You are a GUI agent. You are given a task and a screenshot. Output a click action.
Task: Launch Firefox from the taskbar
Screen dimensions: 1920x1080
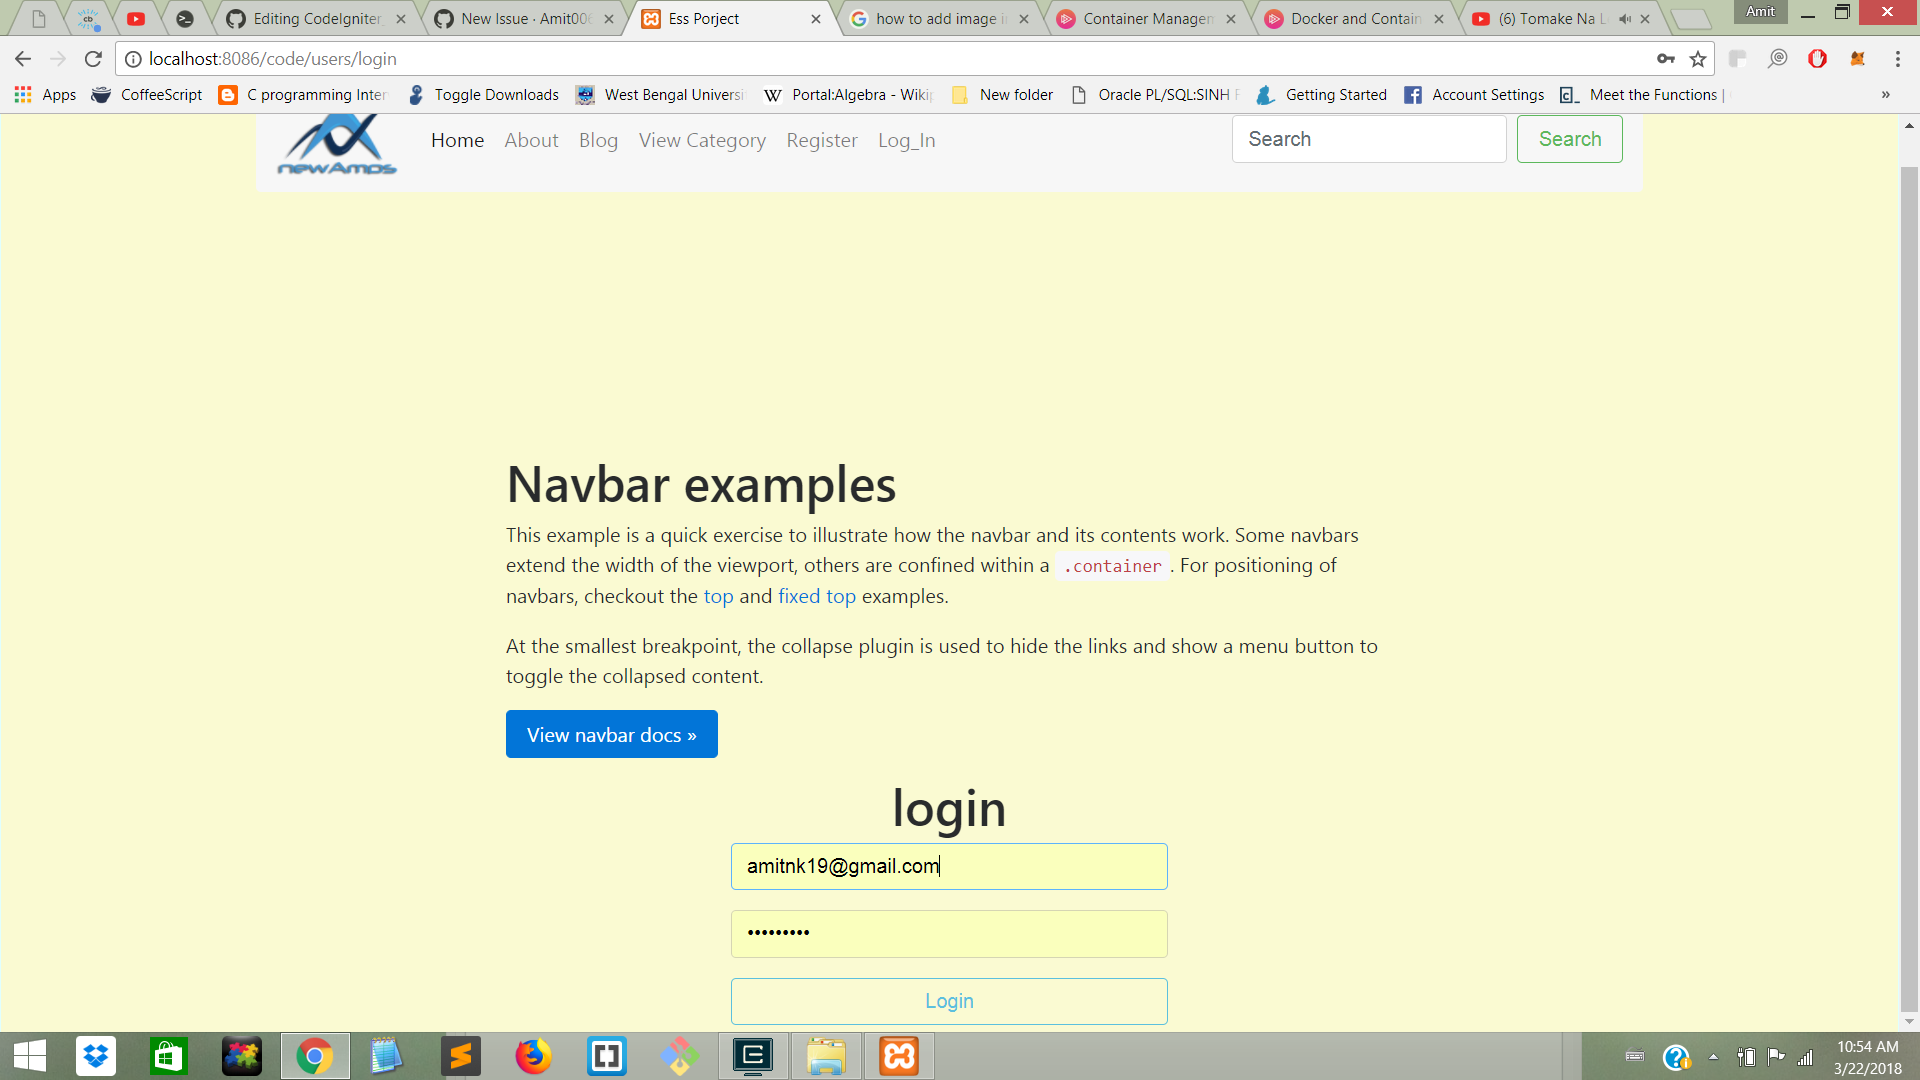click(x=533, y=1056)
